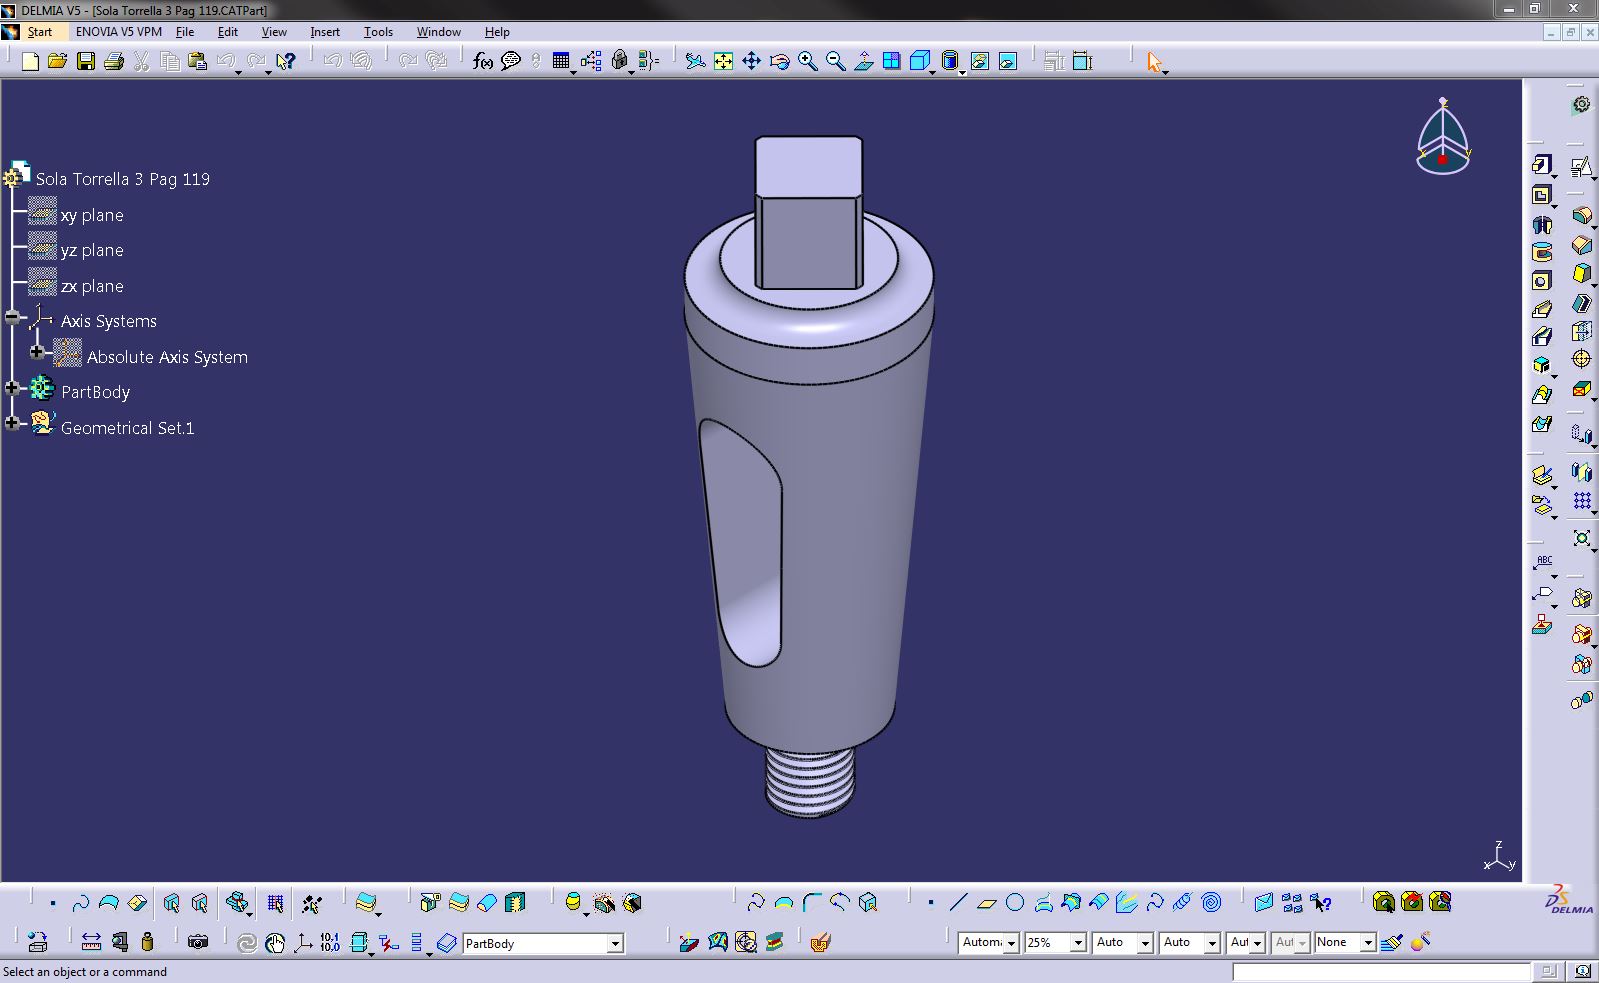Open the shading view mode dropdown arrow
The width and height of the screenshot is (1599, 983).
pyautogui.click(x=962, y=72)
